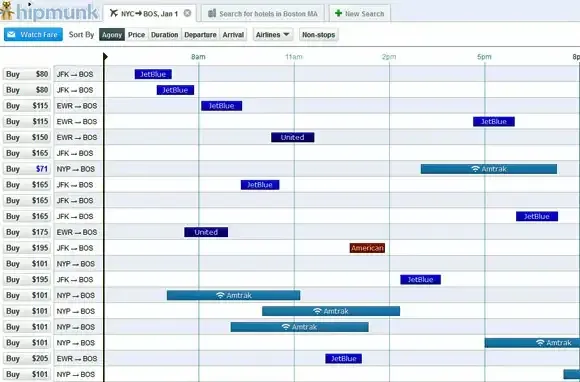Viewport: 580px width, 382px height.
Task: Toggle the Non-stops filter
Action: pyautogui.click(x=318, y=35)
